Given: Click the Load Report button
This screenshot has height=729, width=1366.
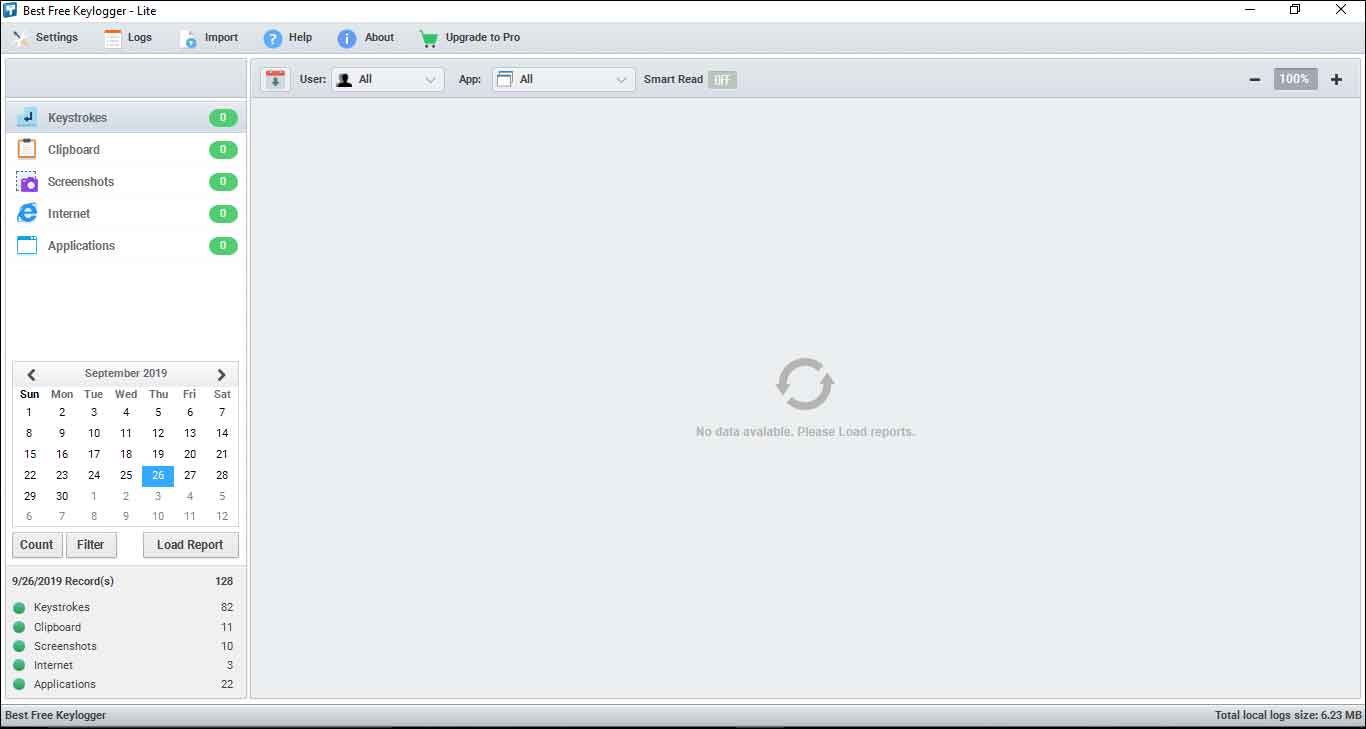Looking at the screenshot, I should (190, 545).
